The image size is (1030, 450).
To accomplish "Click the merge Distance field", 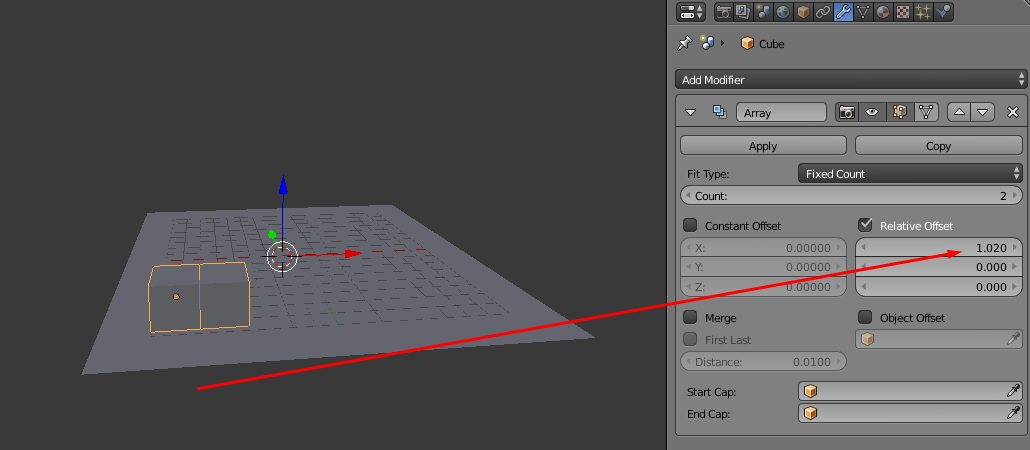I will tap(763, 361).
